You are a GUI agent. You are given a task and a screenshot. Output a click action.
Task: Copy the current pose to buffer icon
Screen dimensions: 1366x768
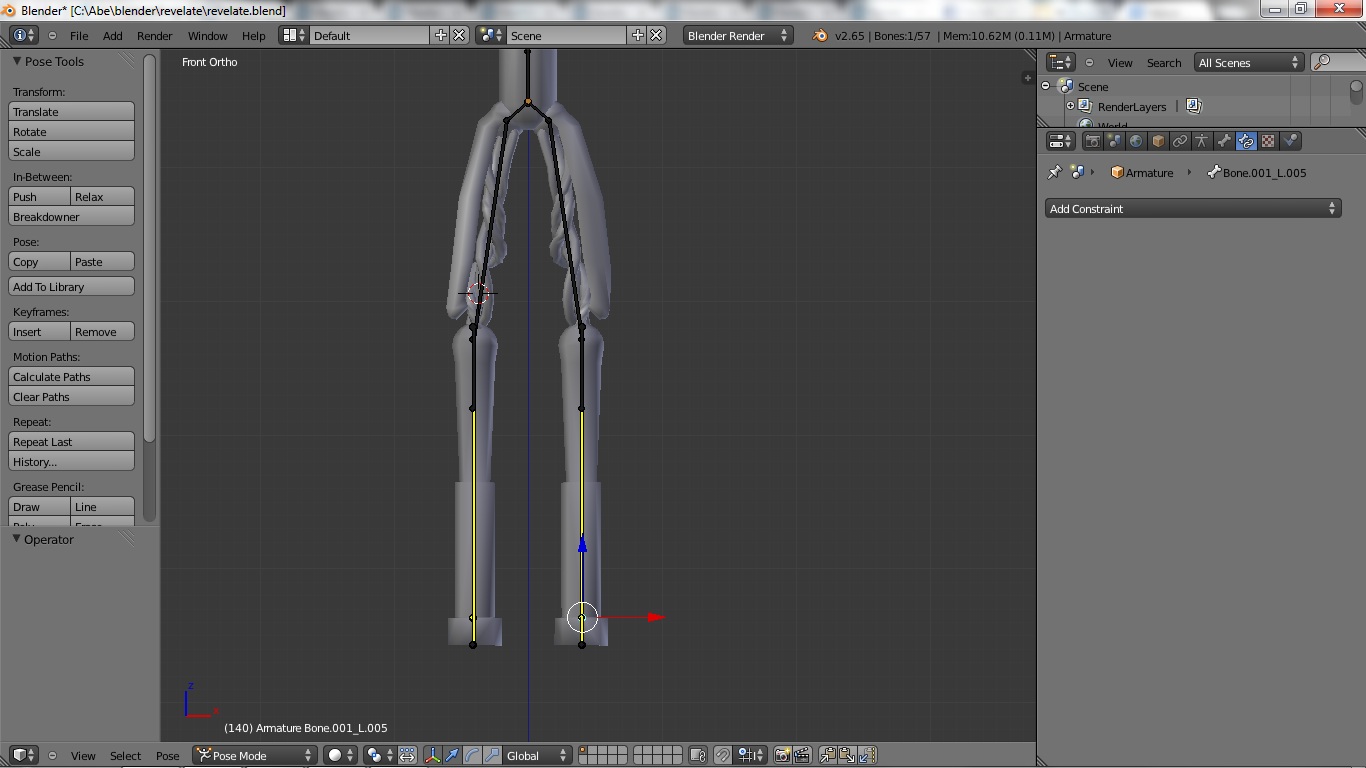point(828,755)
